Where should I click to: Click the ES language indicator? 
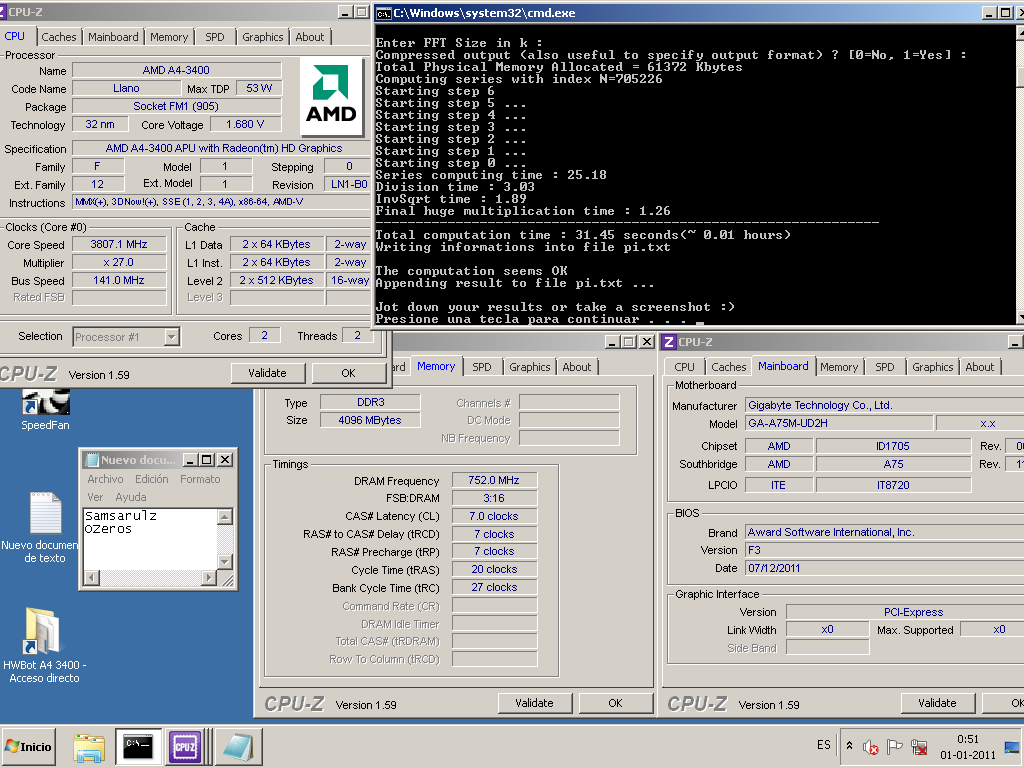point(824,745)
